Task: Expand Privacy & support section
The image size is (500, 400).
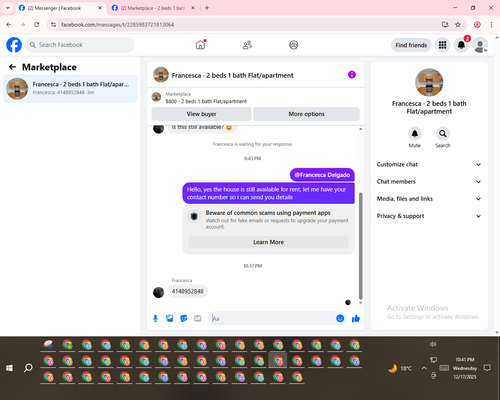Action: point(429,216)
